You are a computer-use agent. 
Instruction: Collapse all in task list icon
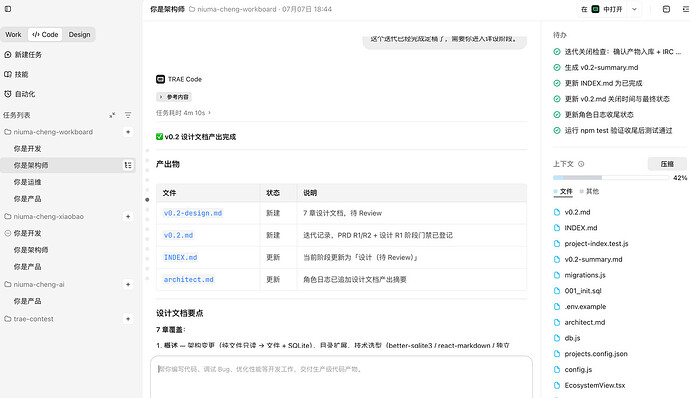pyautogui.click(x=112, y=115)
